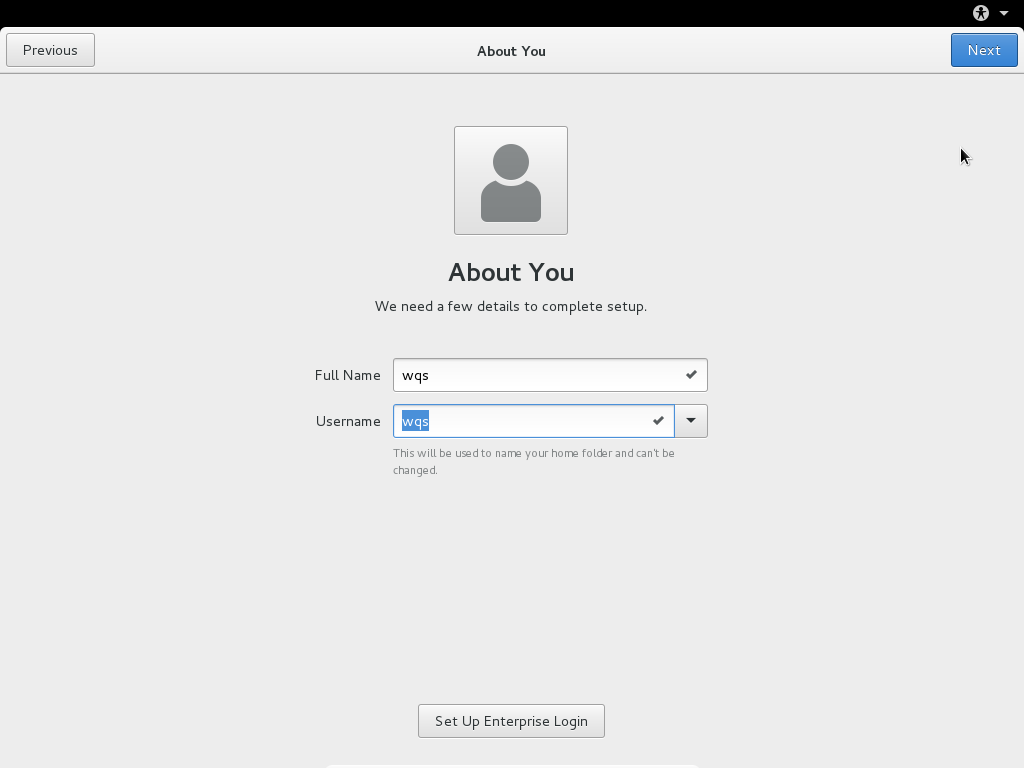Click the "Username" label
Screen dimensions: 1024x768
pyautogui.click(x=348, y=421)
